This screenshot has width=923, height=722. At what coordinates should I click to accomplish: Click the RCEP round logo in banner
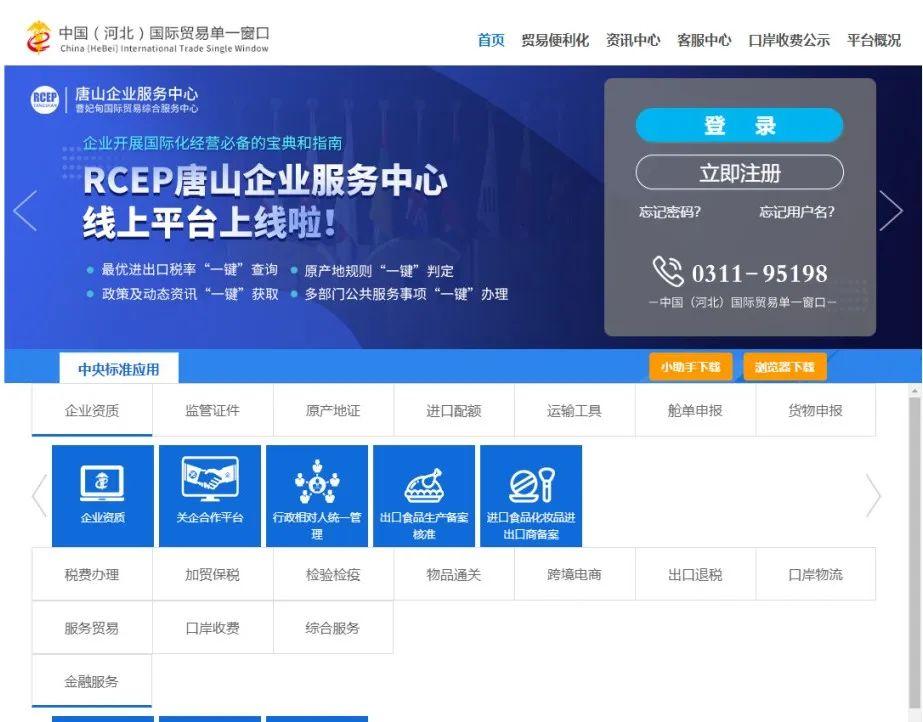(45, 99)
